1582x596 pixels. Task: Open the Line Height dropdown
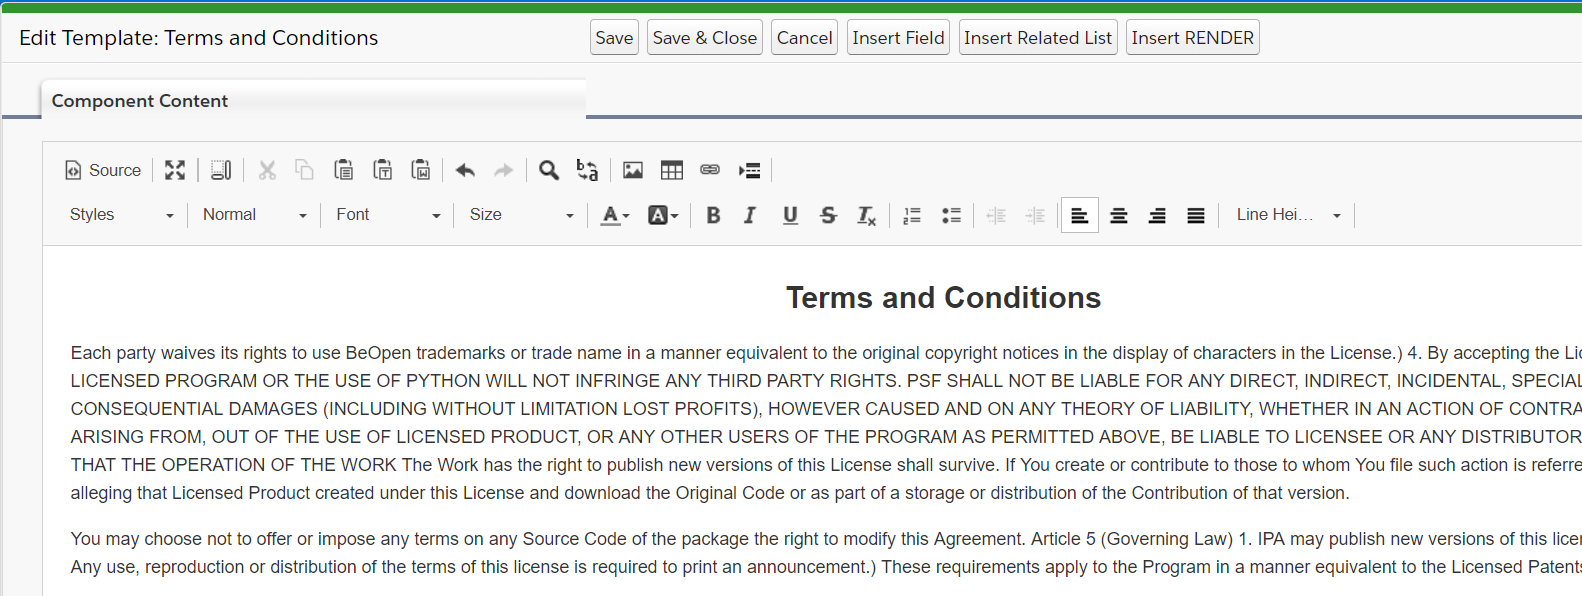click(x=1288, y=215)
